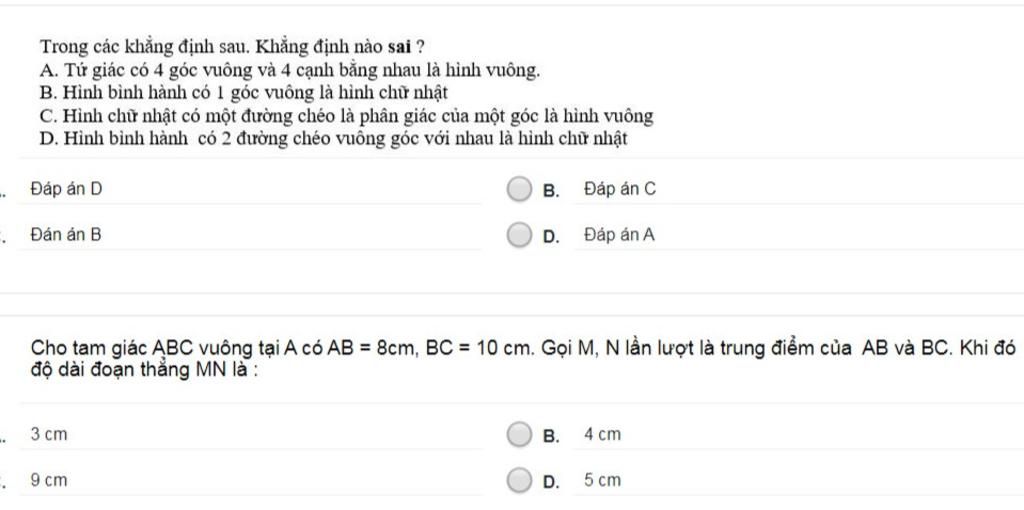Viewport: 1024px width, 510px height.
Task: Click statement C starting "Hình chữ nhật có một đường chéo"
Action: coord(346,116)
